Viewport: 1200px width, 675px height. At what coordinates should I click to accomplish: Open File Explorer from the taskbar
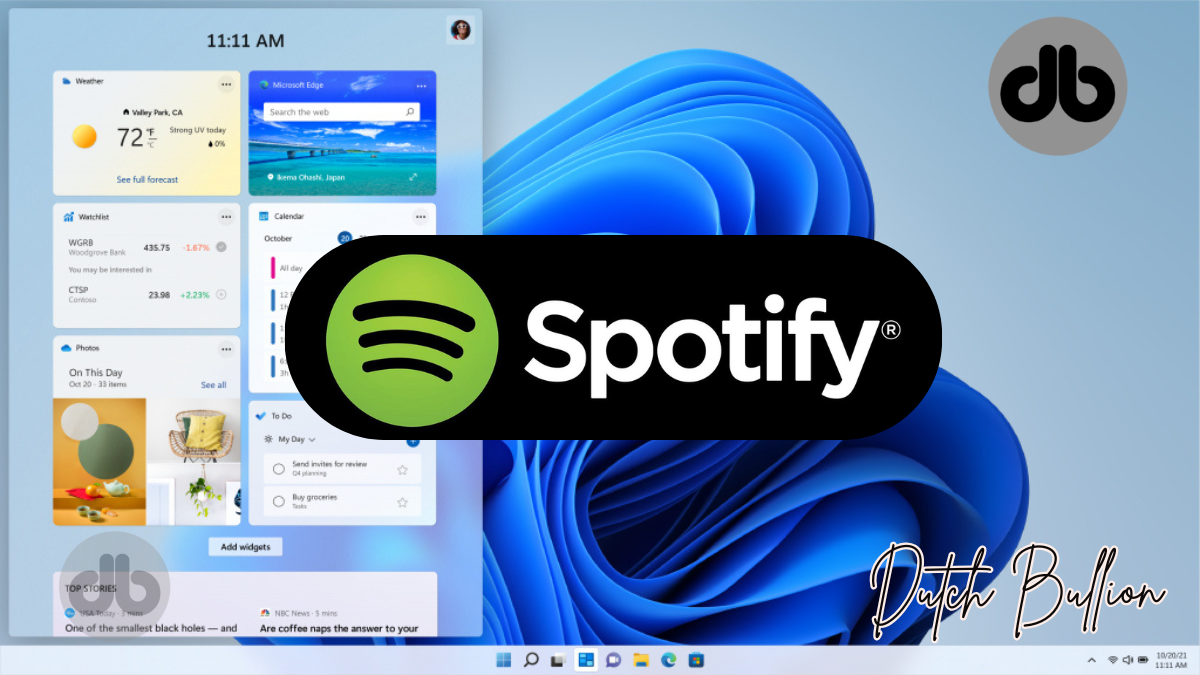click(x=641, y=660)
